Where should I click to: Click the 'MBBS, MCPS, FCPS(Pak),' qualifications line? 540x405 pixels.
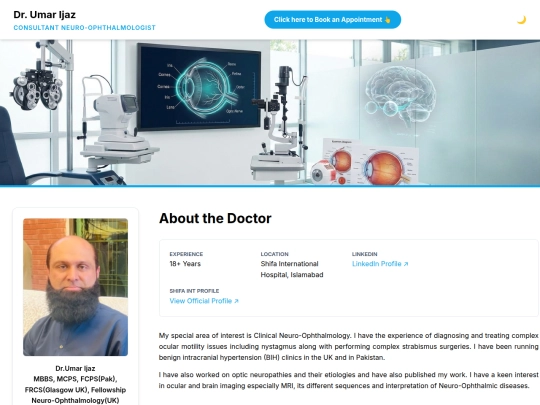point(75,379)
